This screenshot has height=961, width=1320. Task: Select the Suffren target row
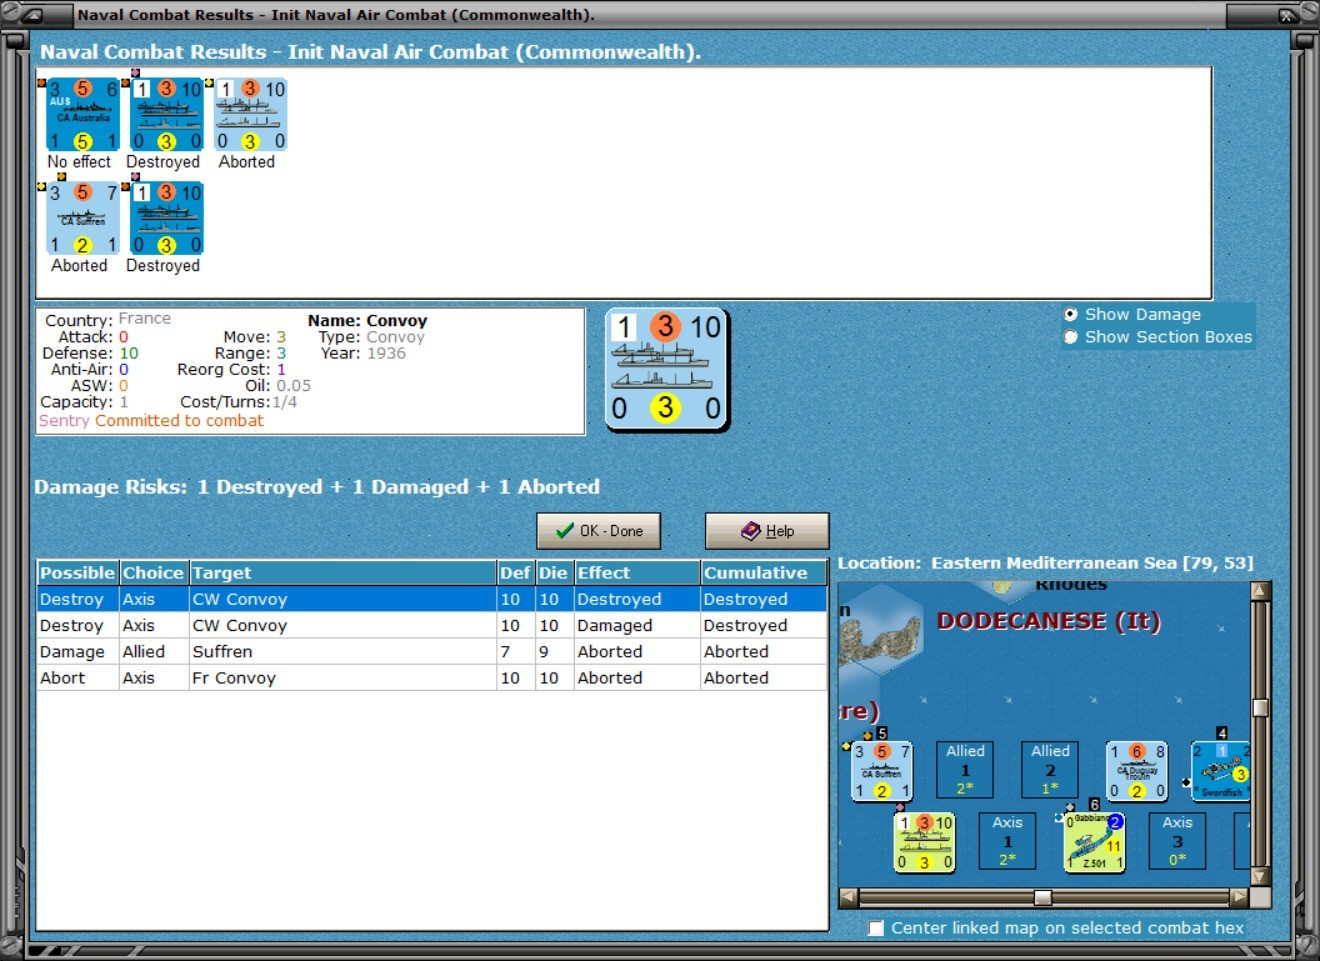coord(432,651)
